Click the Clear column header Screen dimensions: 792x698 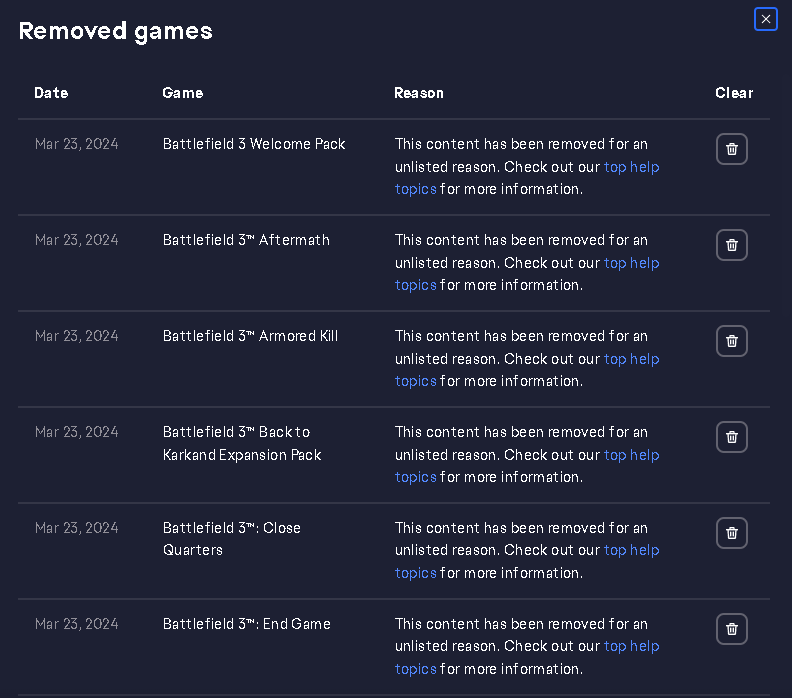(734, 93)
